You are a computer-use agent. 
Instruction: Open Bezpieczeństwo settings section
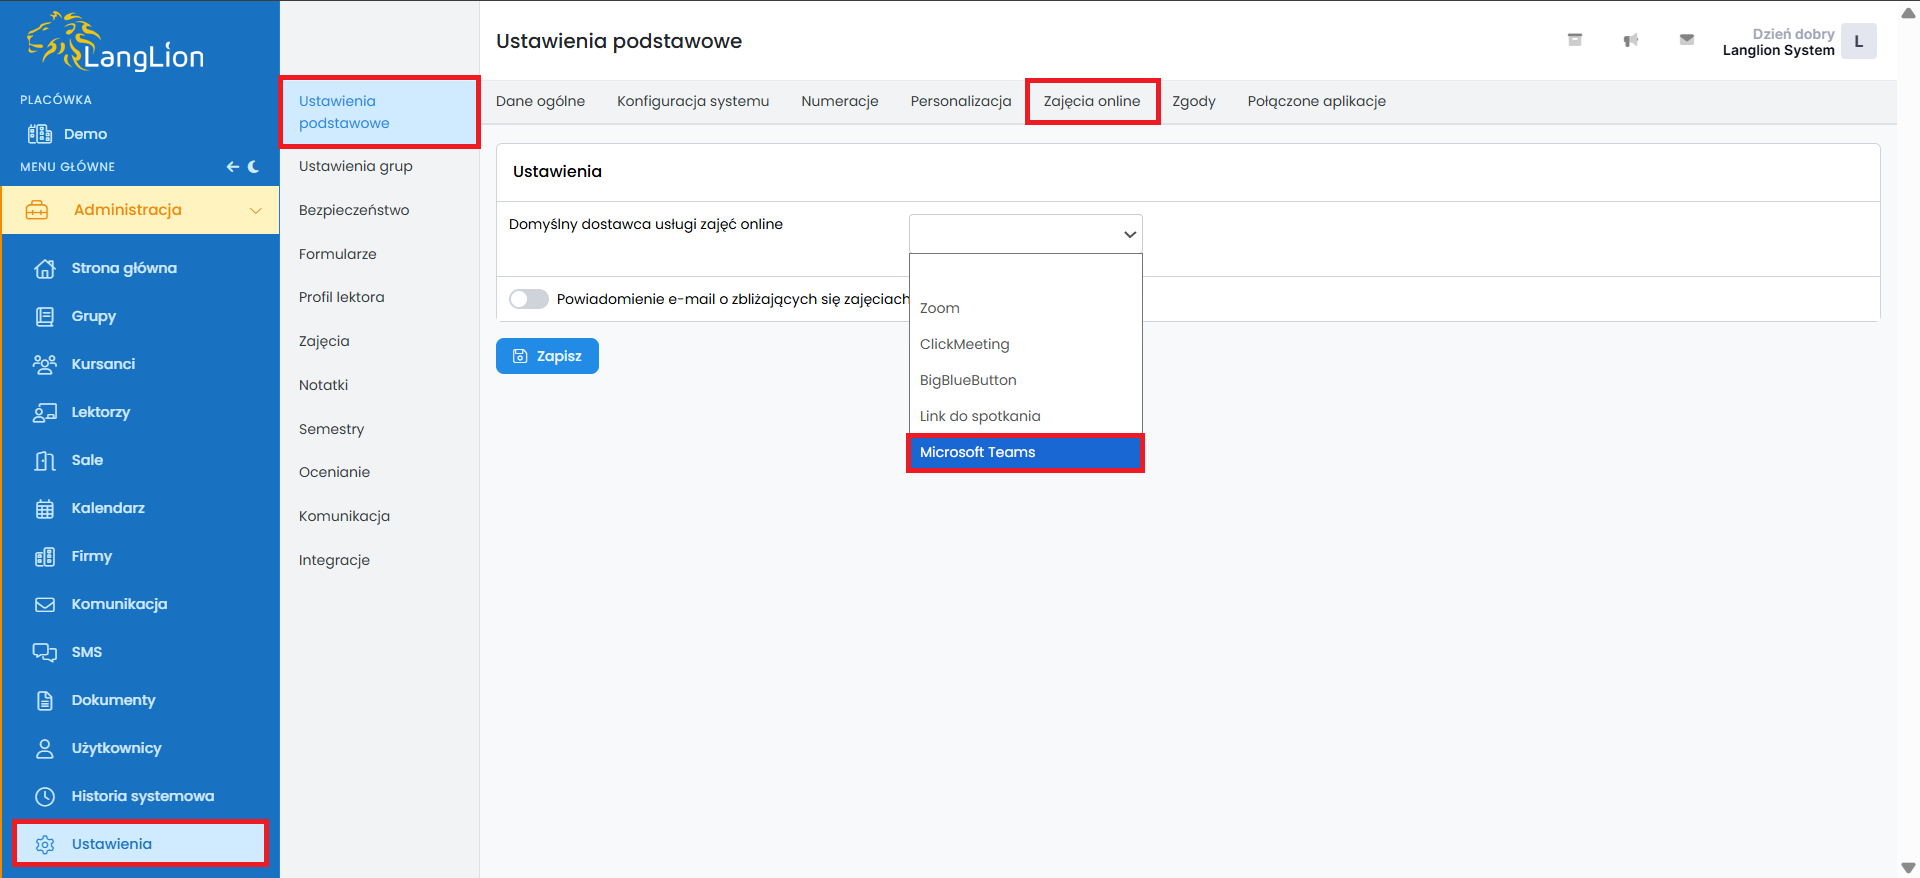point(354,210)
